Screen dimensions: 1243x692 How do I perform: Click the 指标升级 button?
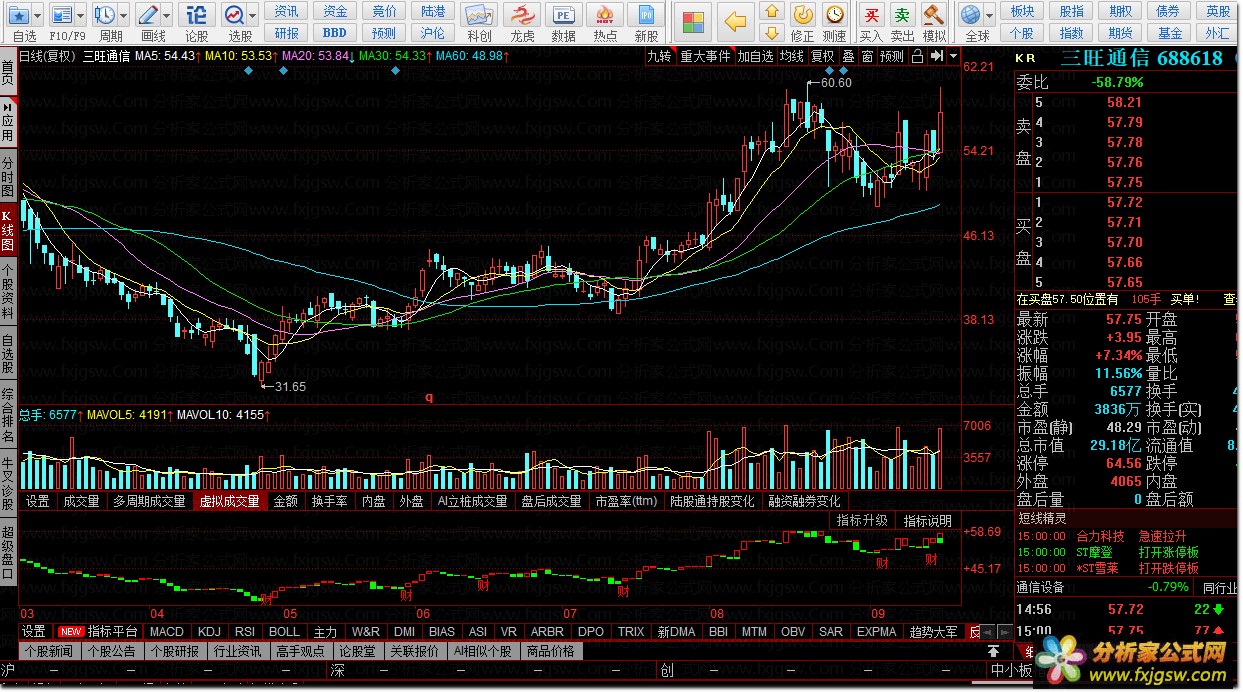point(862,520)
